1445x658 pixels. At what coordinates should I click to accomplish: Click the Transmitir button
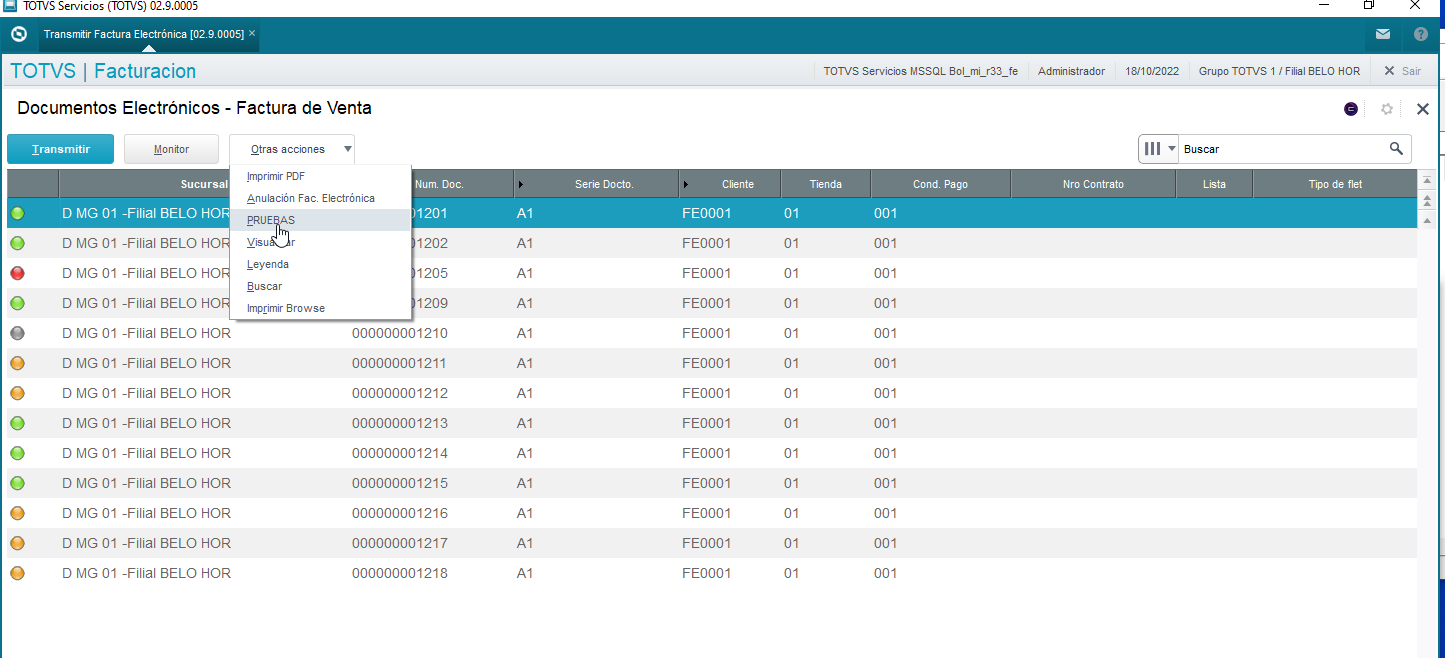[60, 149]
